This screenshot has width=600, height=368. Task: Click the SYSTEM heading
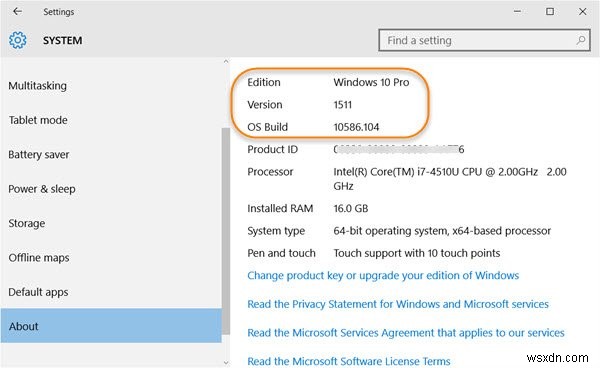click(62, 41)
